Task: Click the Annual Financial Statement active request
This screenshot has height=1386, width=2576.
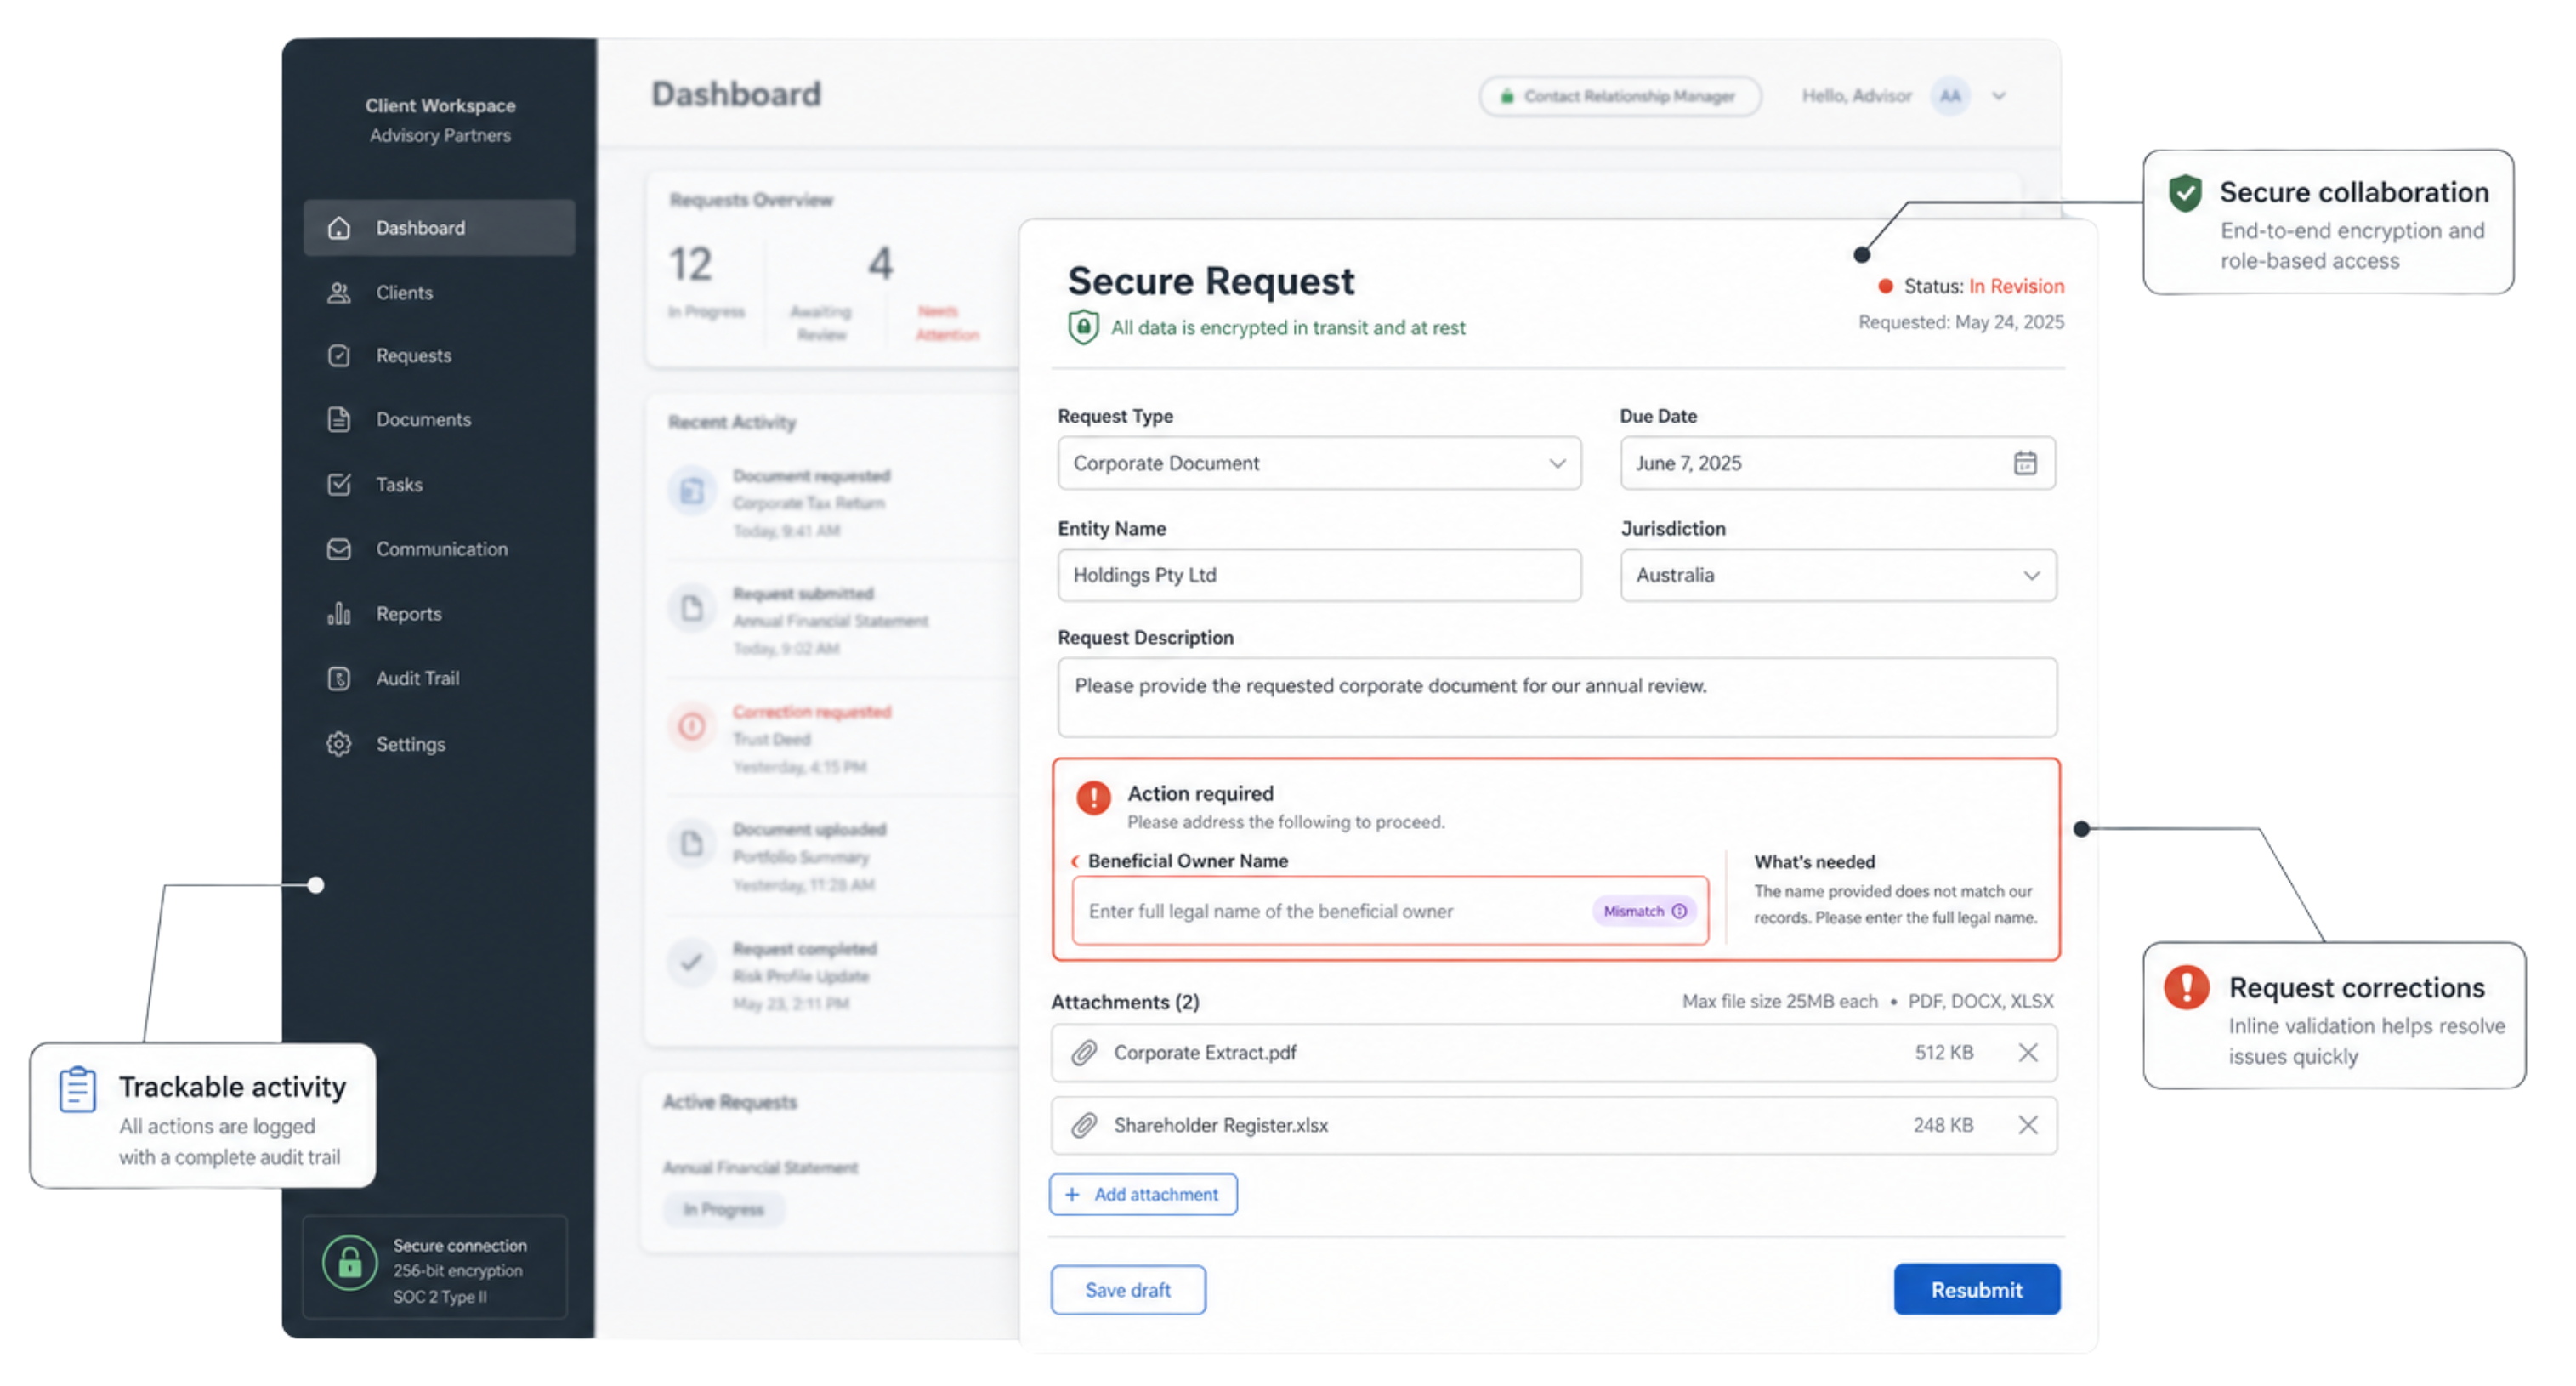Action: pos(760,1168)
